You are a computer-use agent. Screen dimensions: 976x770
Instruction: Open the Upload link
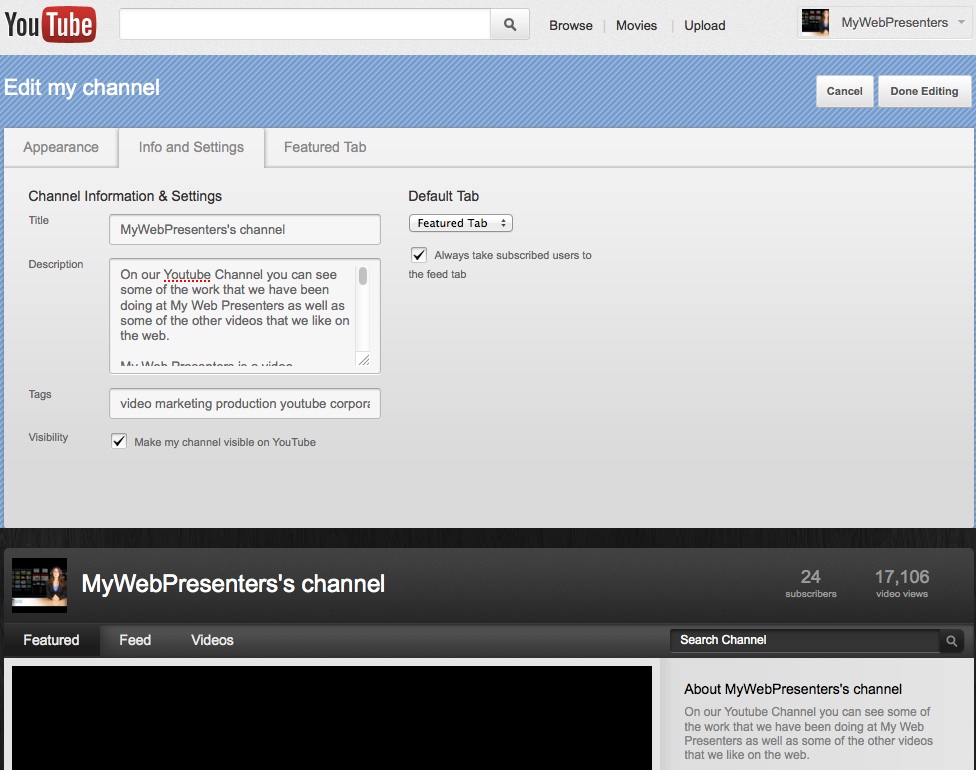(704, 26)
